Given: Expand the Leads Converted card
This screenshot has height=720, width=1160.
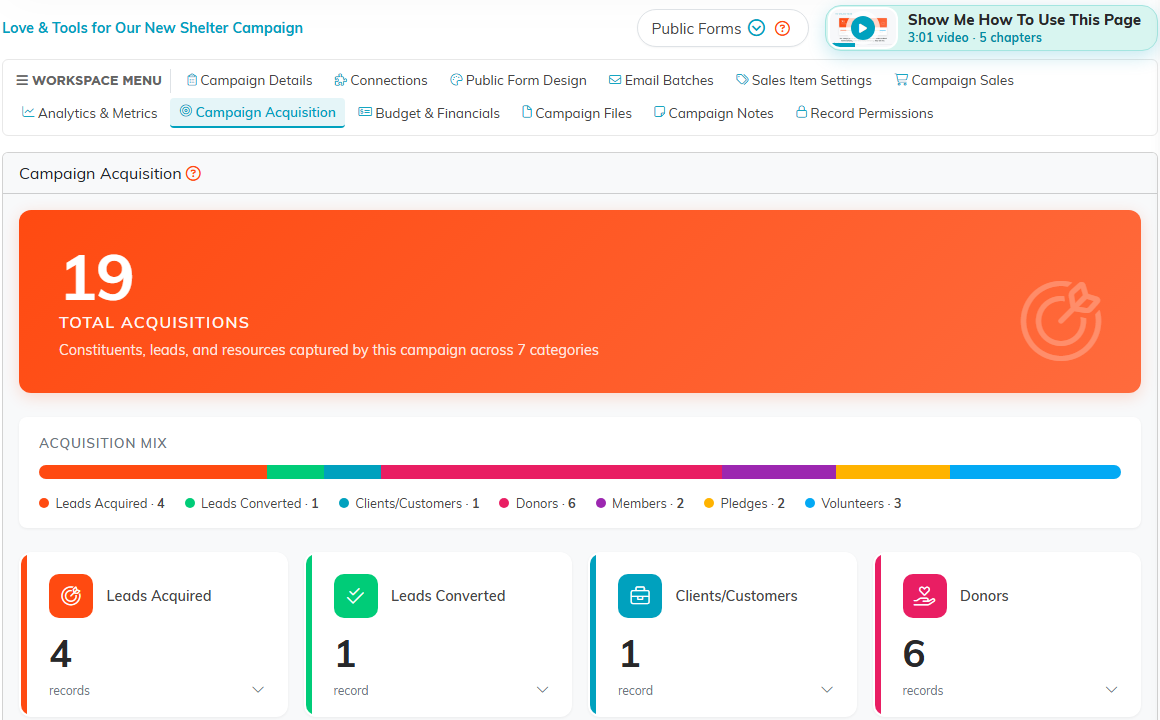Looking at the screenshot, I should (x=542, y=690).
